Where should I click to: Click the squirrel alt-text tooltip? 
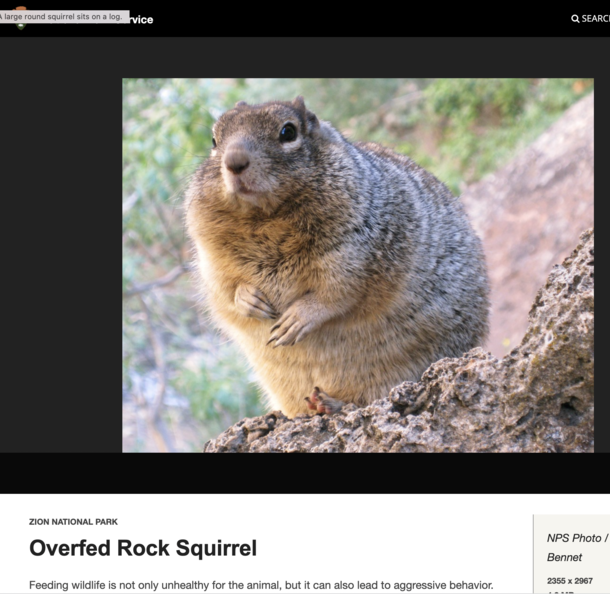coord(64,16)
